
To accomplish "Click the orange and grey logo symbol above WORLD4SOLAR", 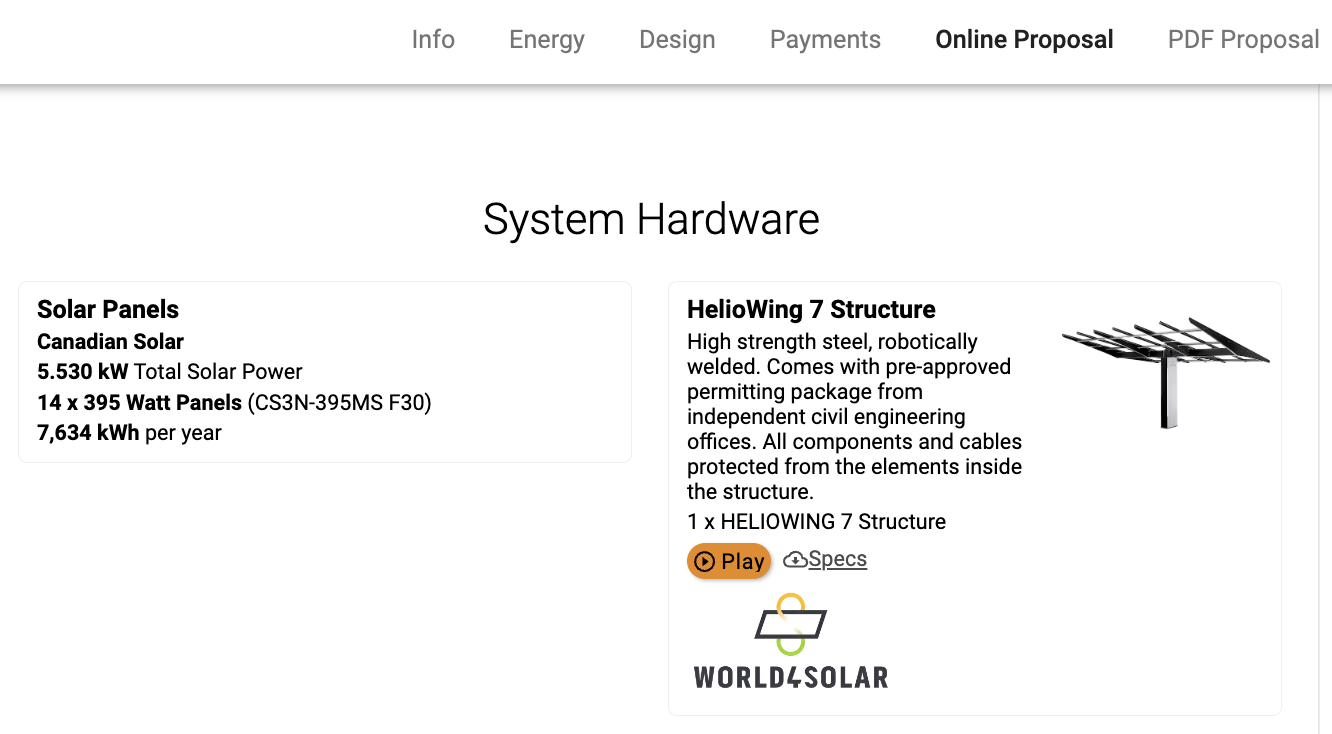I will click(790, 622).
